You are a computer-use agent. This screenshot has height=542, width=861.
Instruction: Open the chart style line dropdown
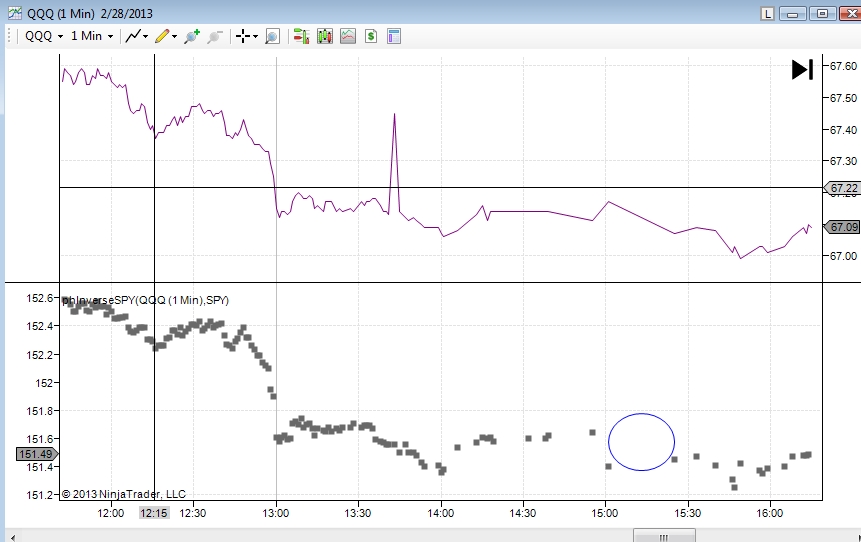[137, 36]
